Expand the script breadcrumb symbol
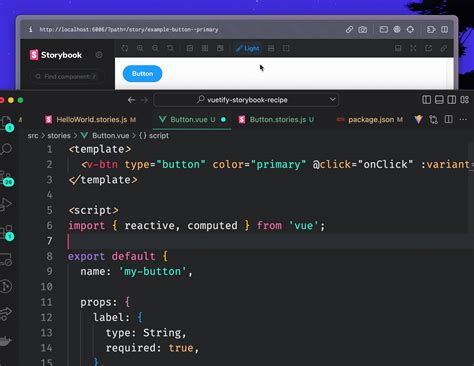Image resolution: width=474 pixels, height=366 pixels. tap(154, 136)
